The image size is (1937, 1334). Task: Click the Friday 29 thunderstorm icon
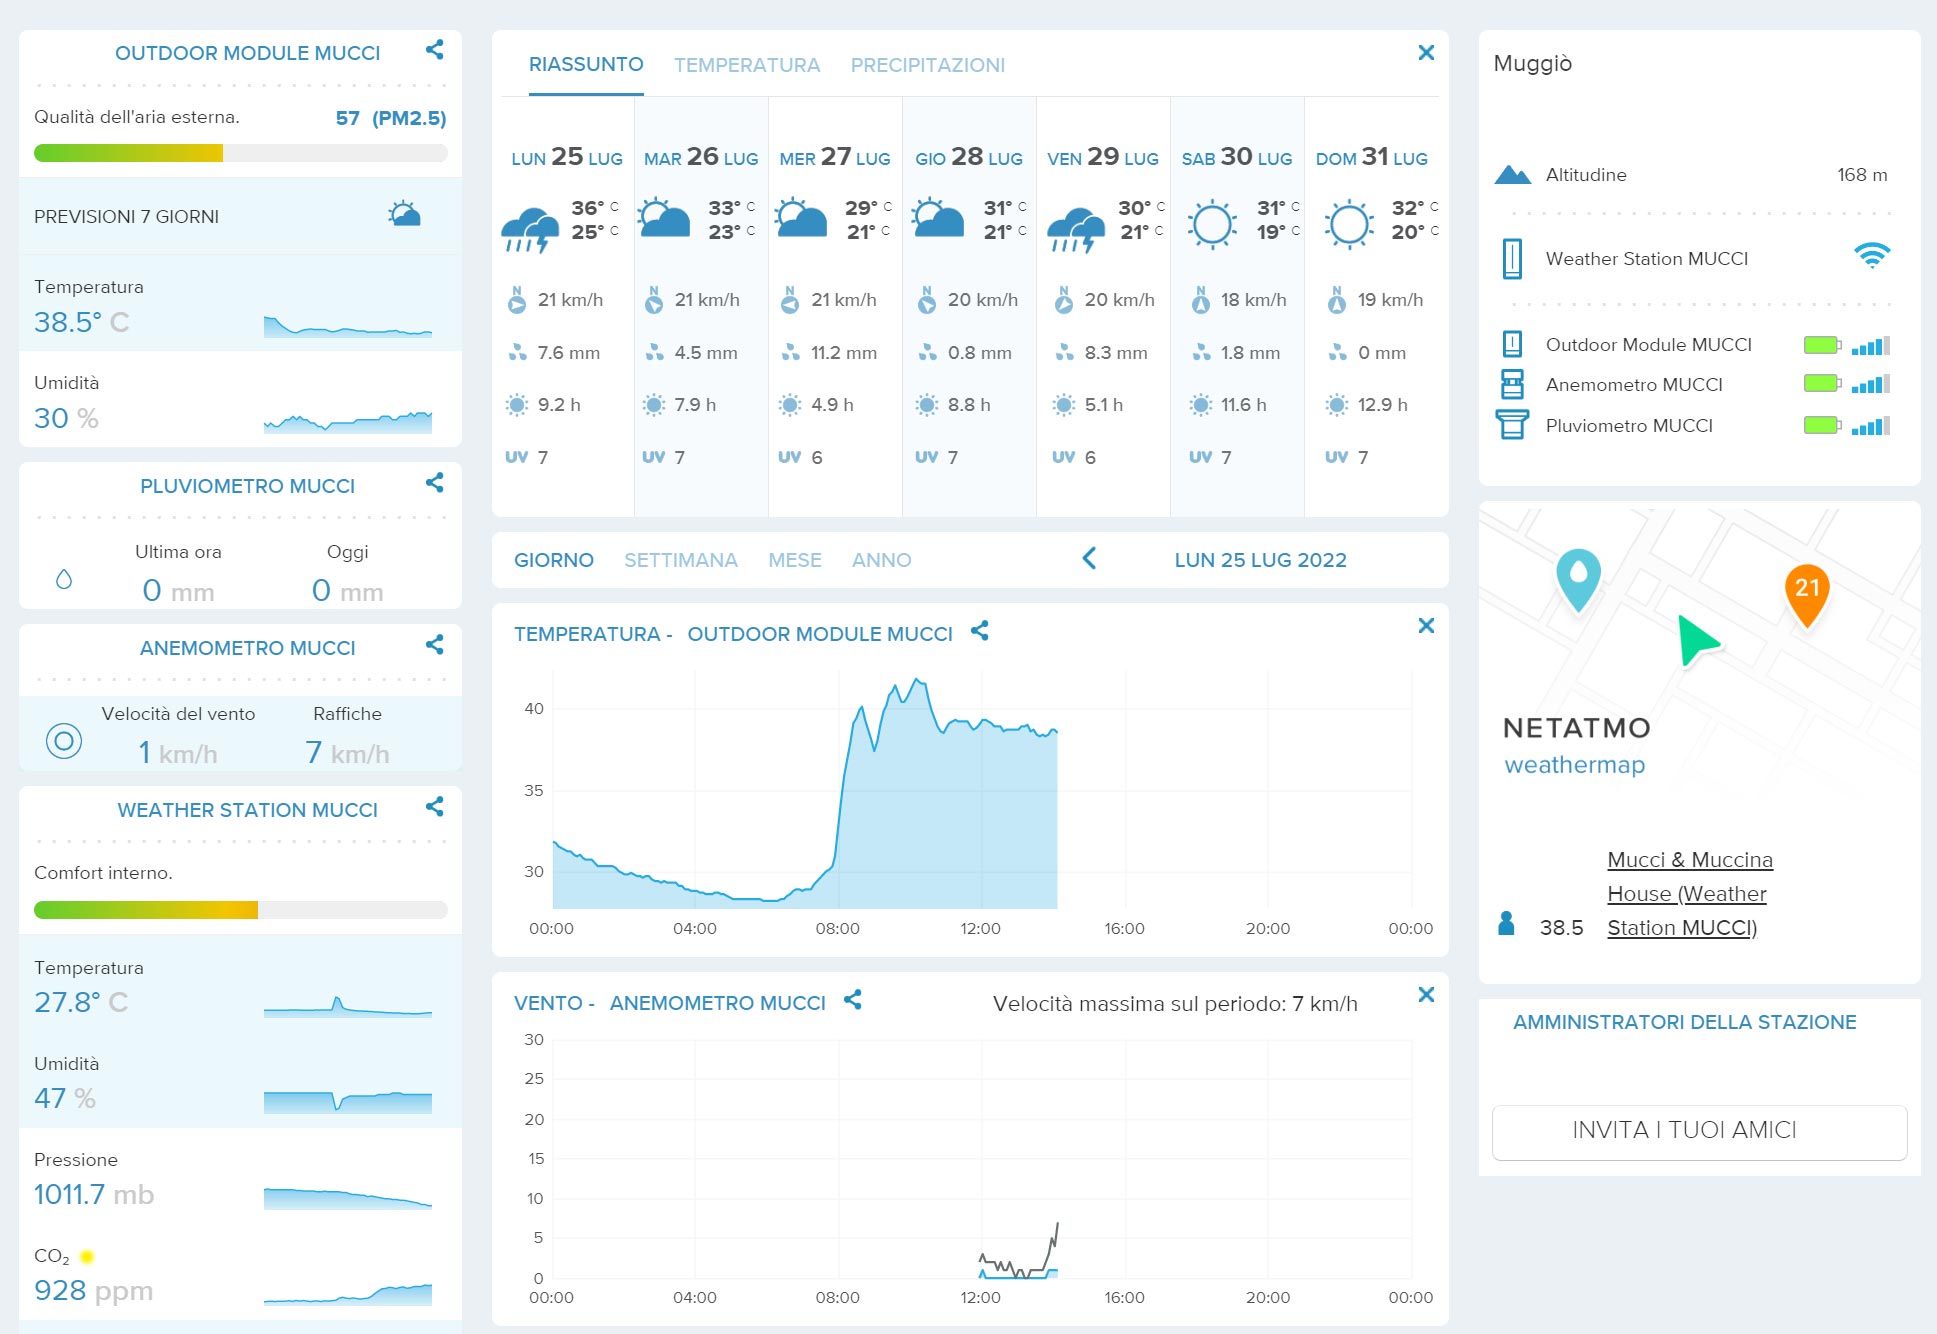[1076, 229]
